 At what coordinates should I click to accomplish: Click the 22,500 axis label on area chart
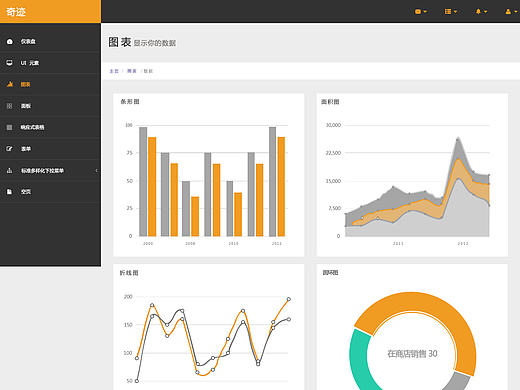tap(333, 153)
